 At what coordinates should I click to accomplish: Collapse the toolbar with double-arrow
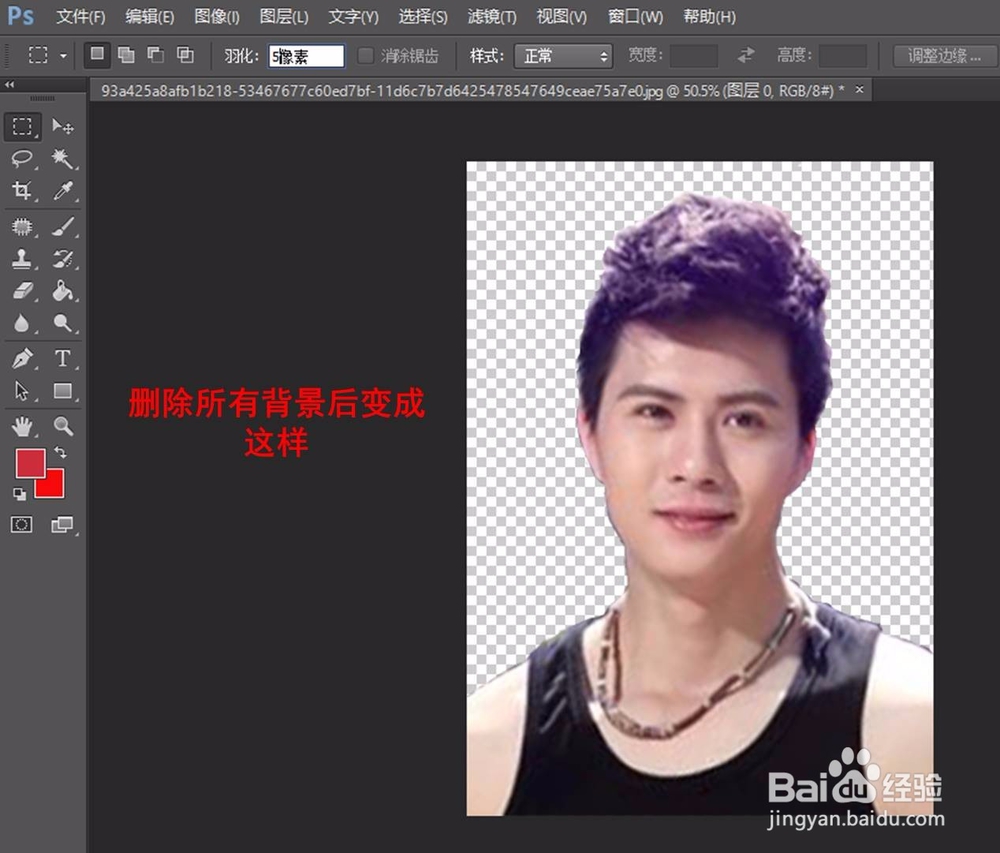coord(8,84)
